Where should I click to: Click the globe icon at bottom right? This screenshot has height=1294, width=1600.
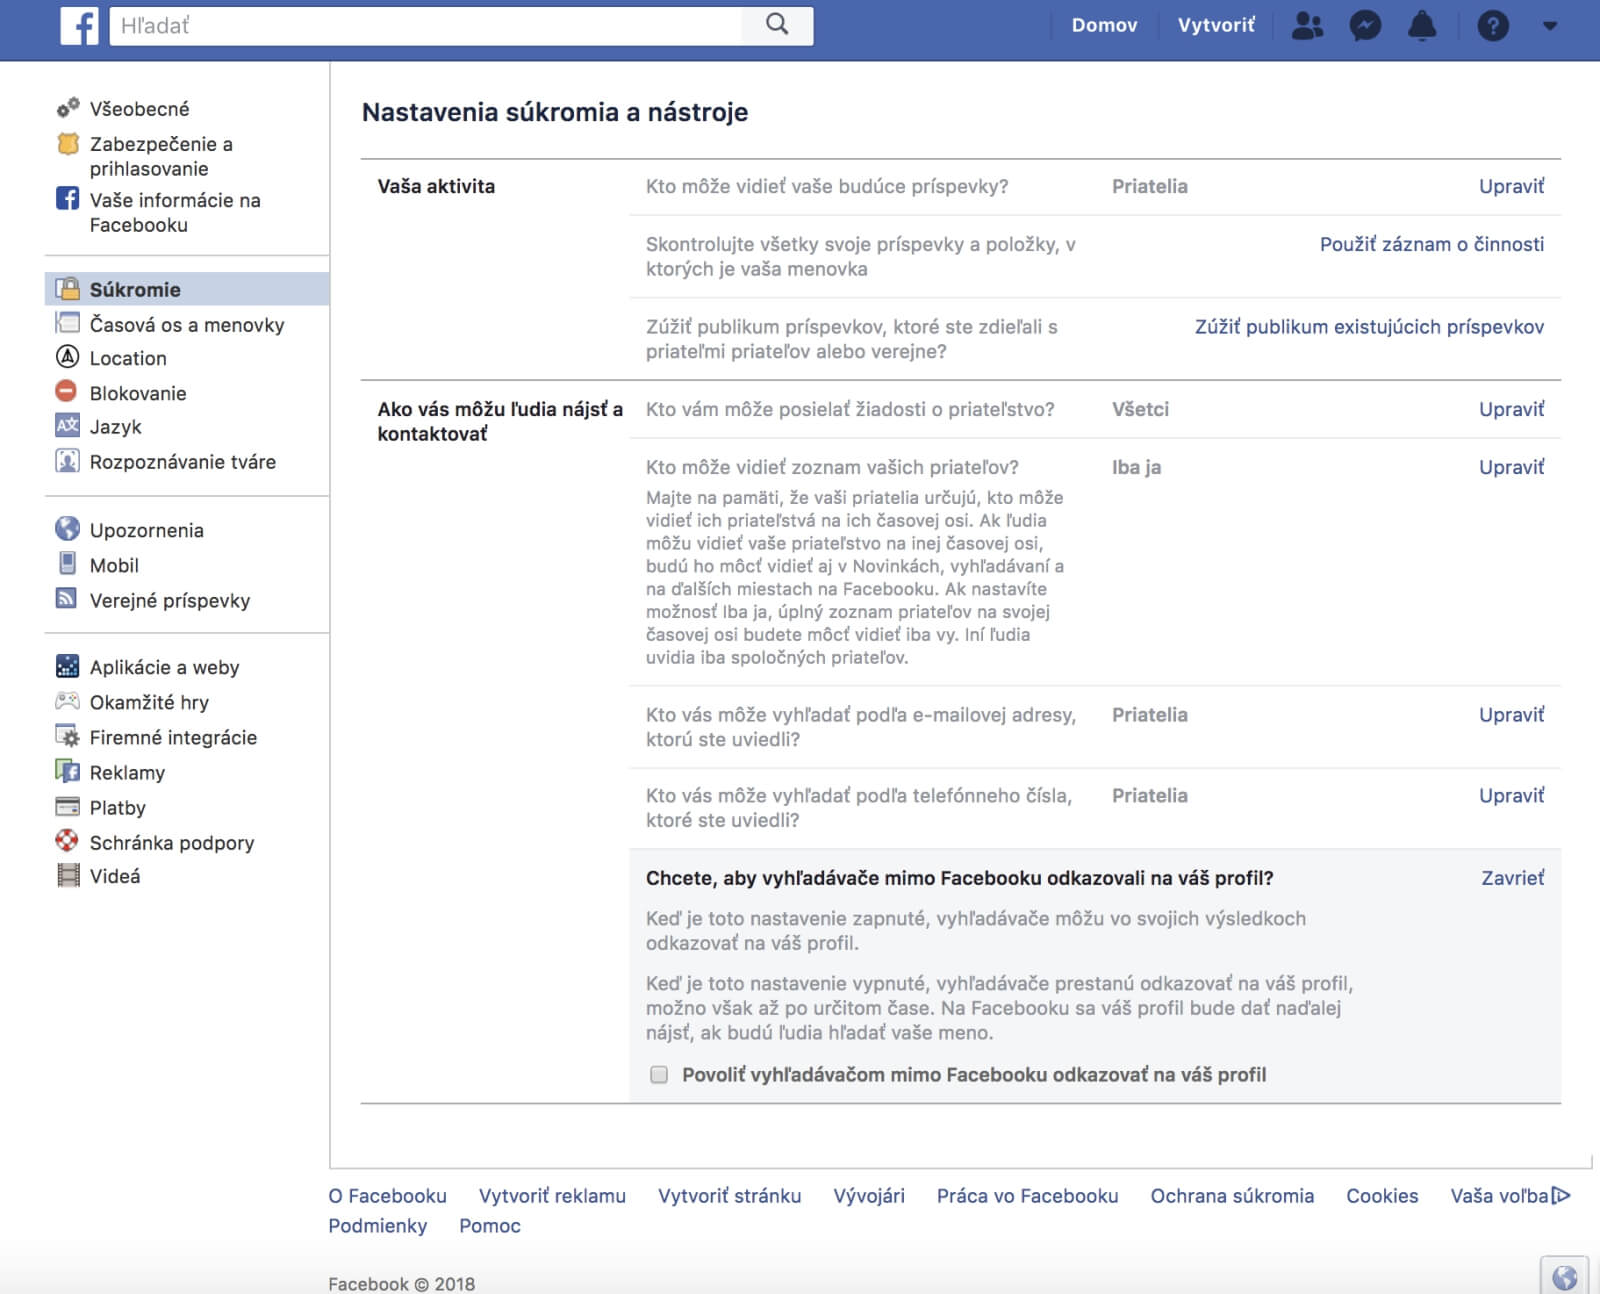point(1564,1277)
